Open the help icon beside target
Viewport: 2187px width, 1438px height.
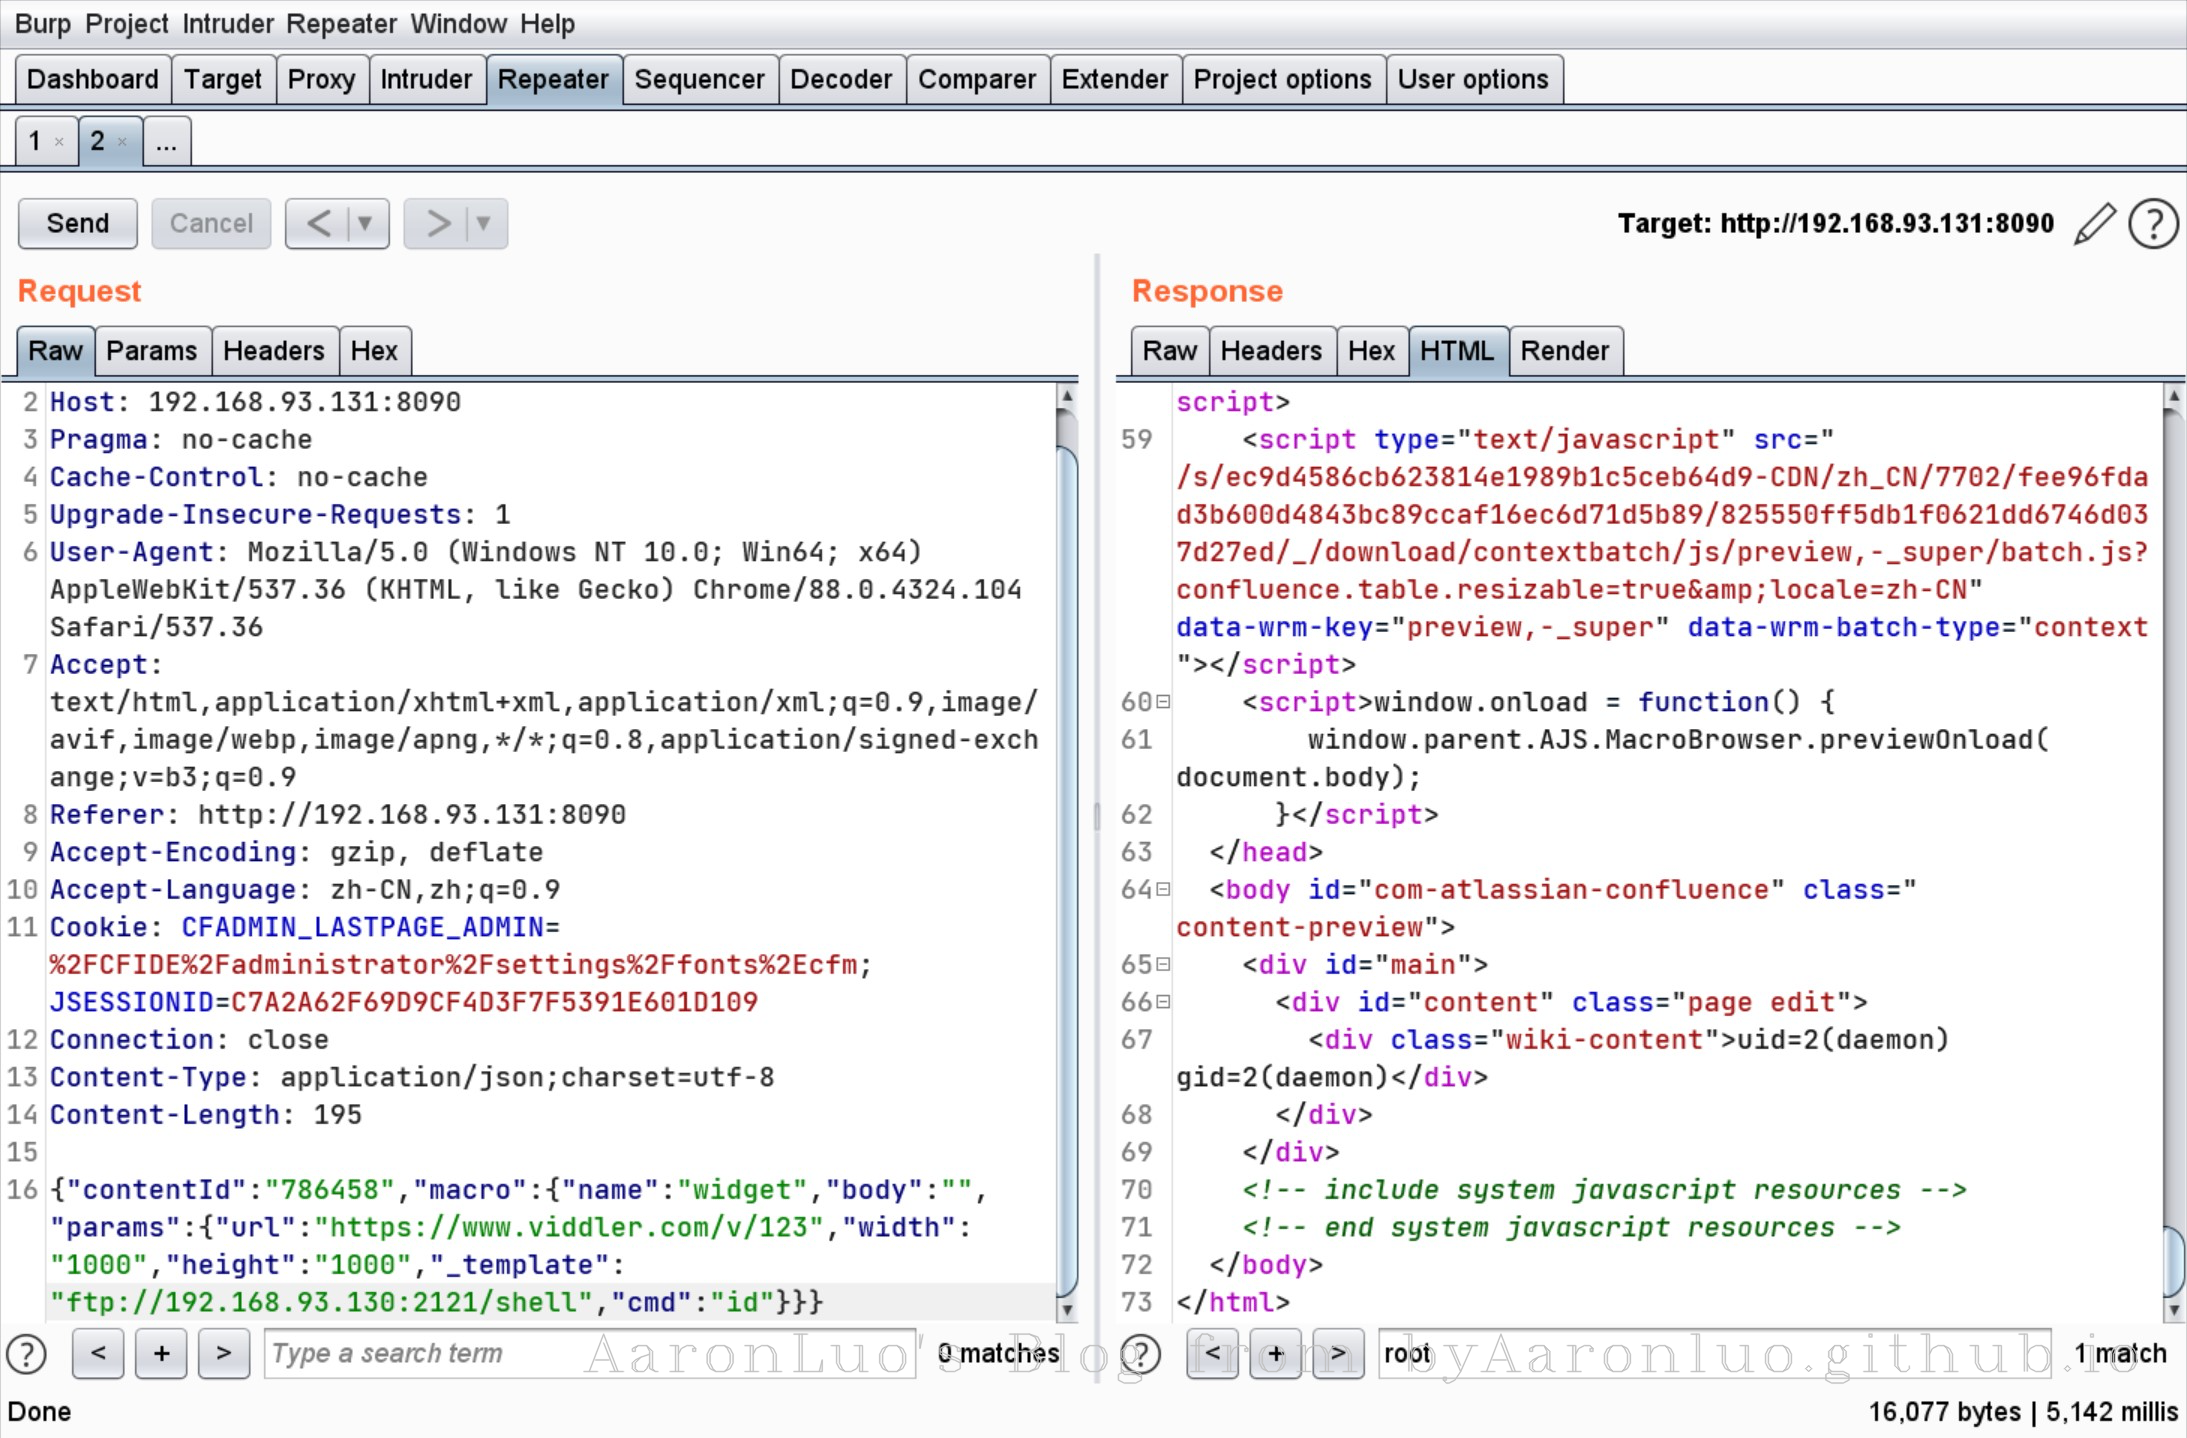pos(2153,223)
